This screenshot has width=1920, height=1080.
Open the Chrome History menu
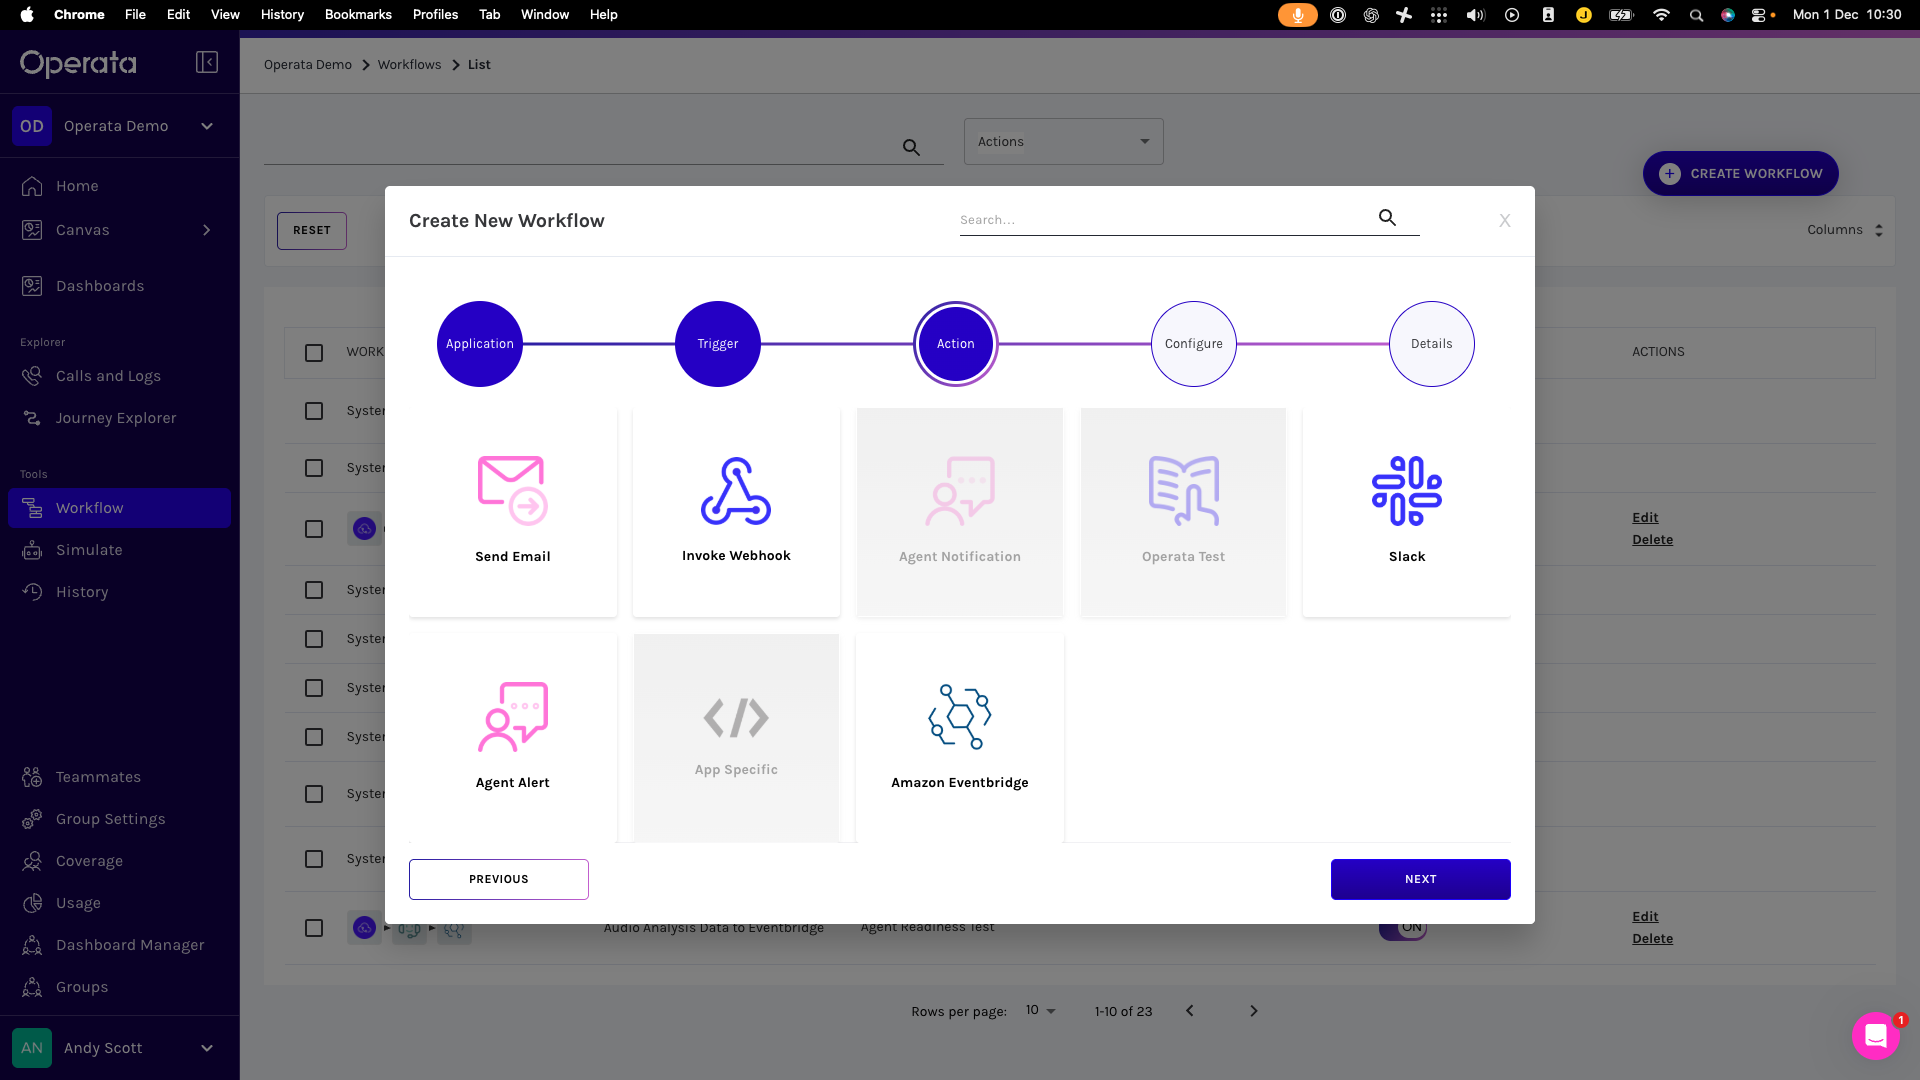point(282,15)
